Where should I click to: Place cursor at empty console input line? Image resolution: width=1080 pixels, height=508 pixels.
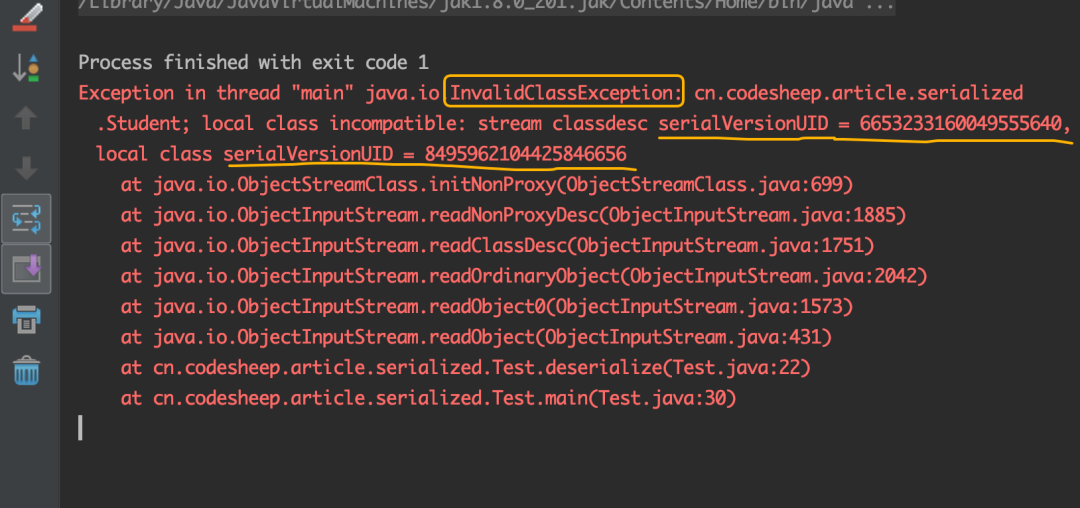pyautogui.click(x=81, y=427)
